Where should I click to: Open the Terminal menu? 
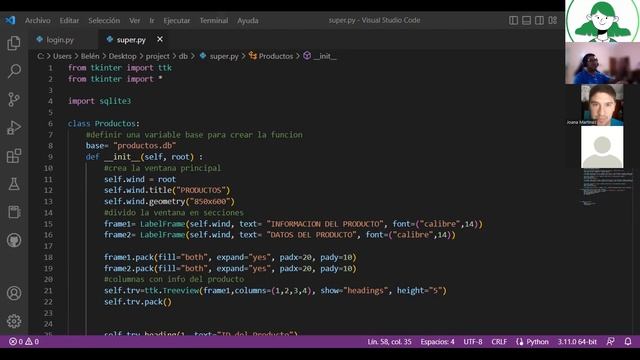pyautogui.click(x=214, y=20)
